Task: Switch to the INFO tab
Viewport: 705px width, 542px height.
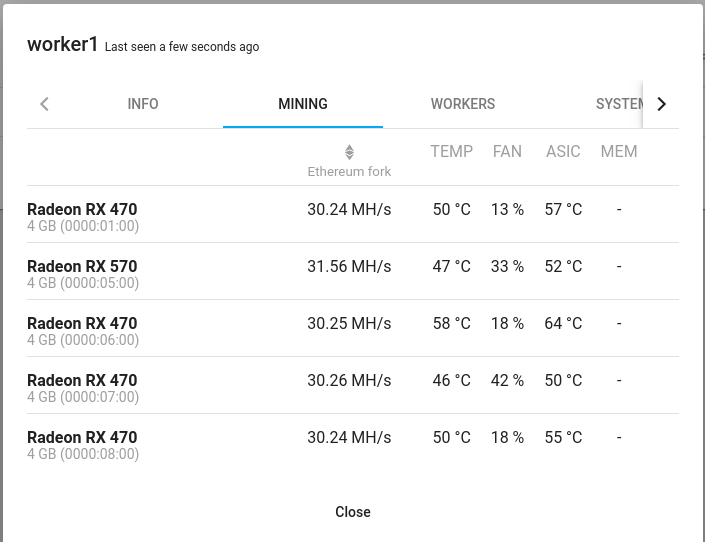Action: pos(143,104)
